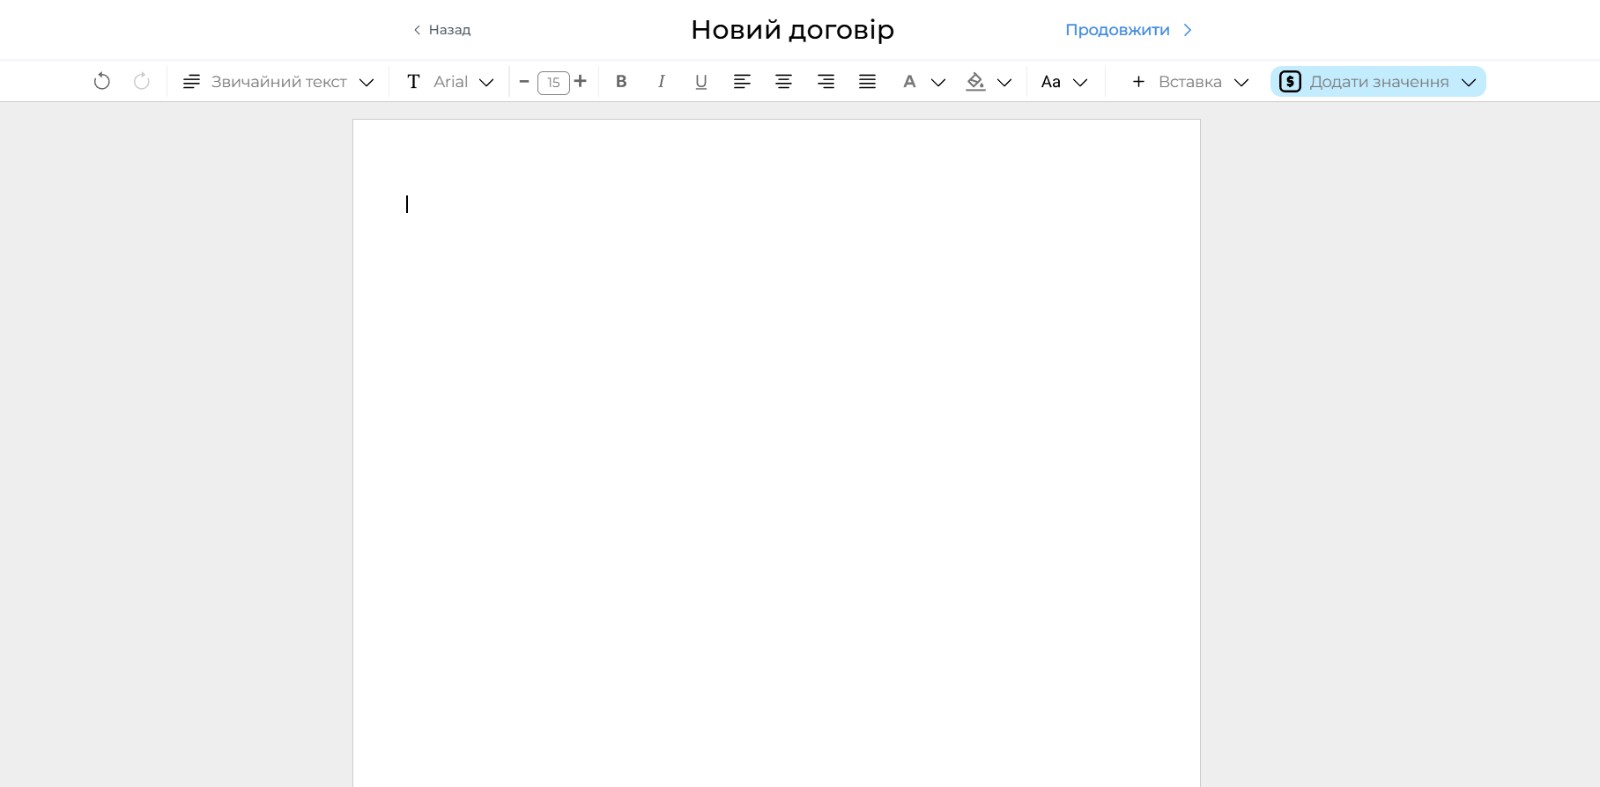Click the Продовжити link
Image resolution: width=1600 pixels, height=787 pixels.
coord(1127,30)
